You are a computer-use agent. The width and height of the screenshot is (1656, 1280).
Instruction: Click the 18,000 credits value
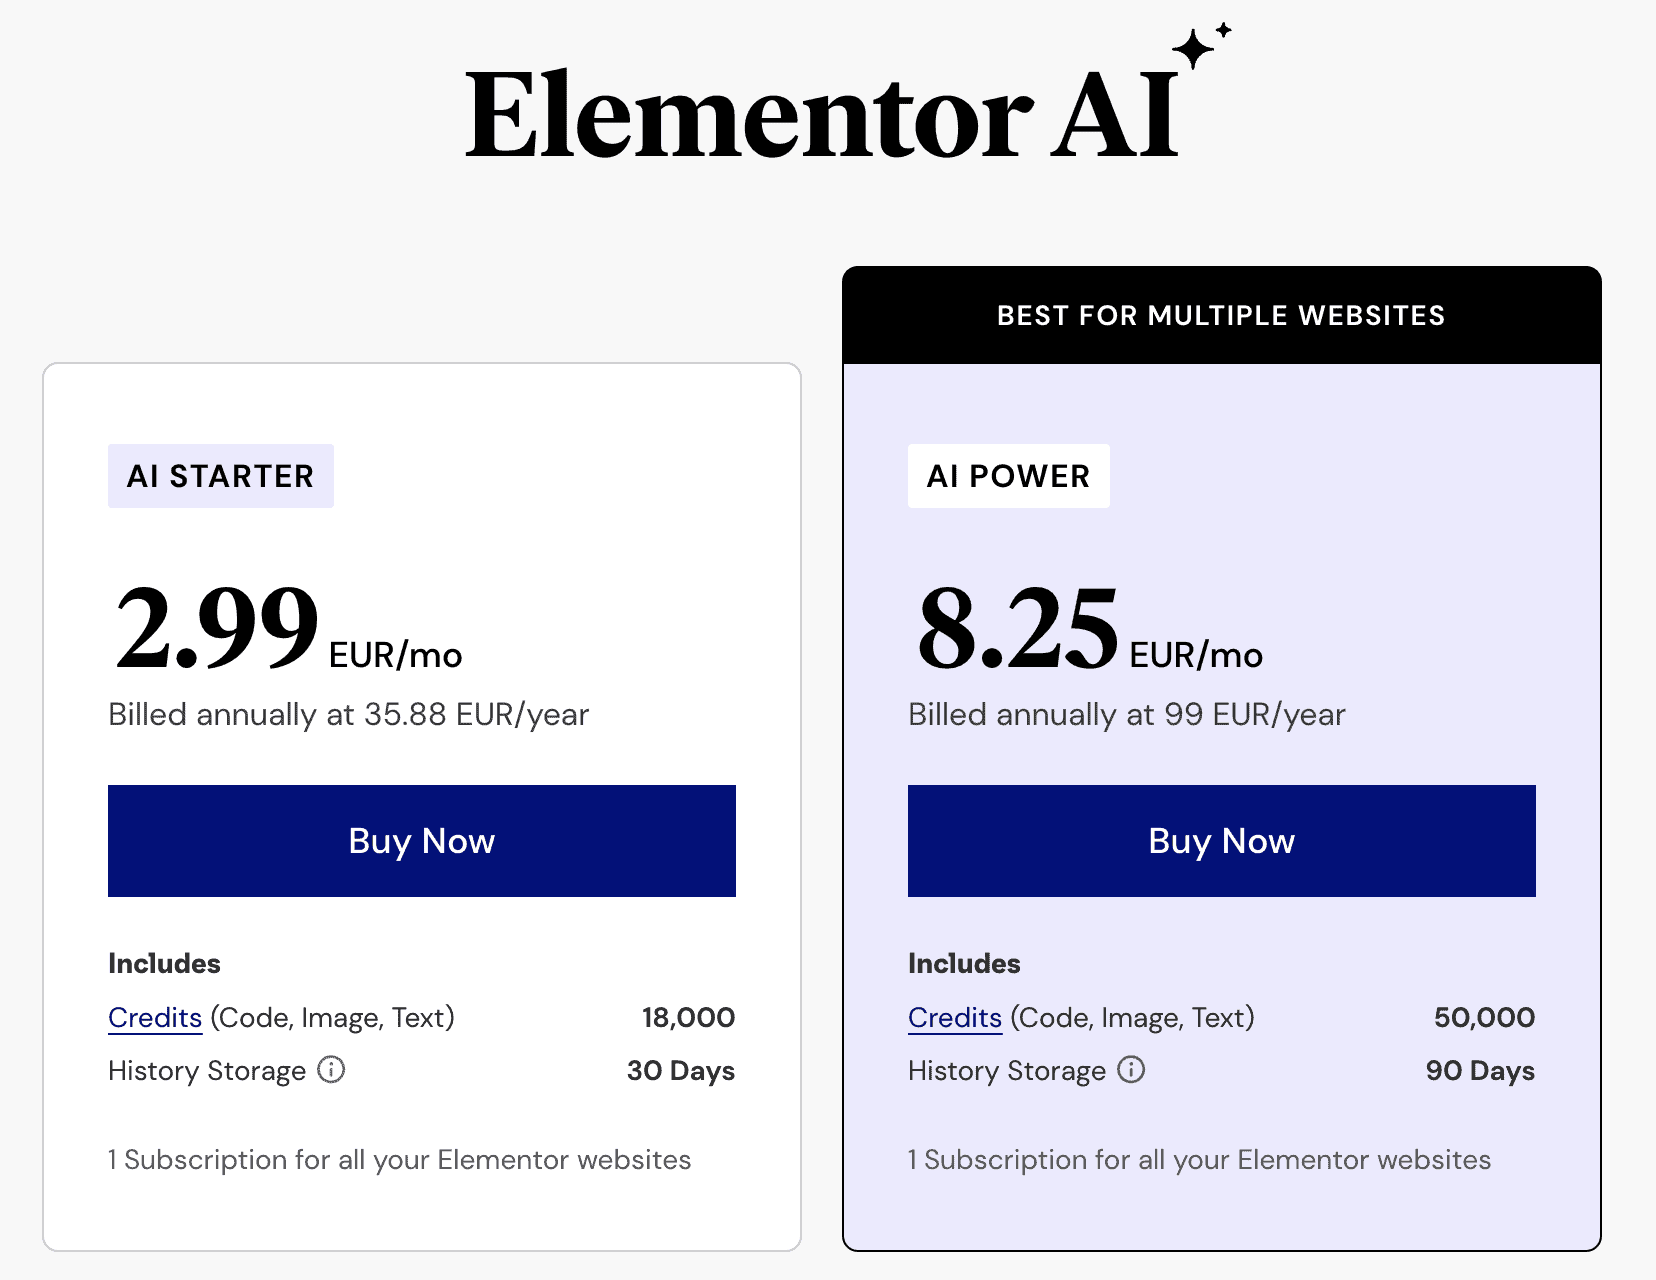click(x=688, y=1018)
